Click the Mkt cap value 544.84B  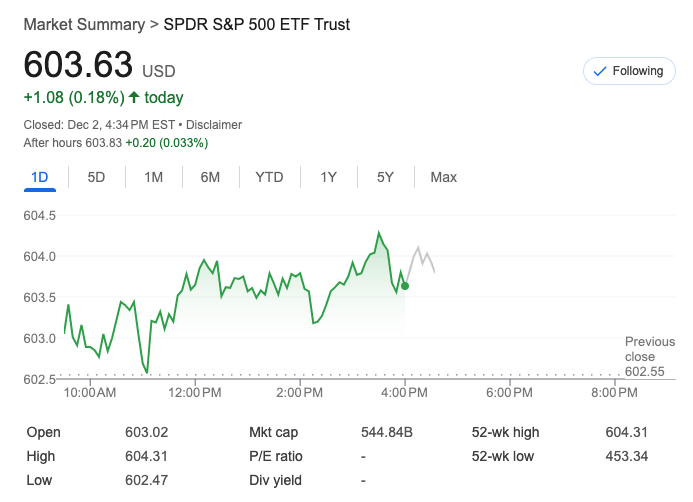(385, 433)
